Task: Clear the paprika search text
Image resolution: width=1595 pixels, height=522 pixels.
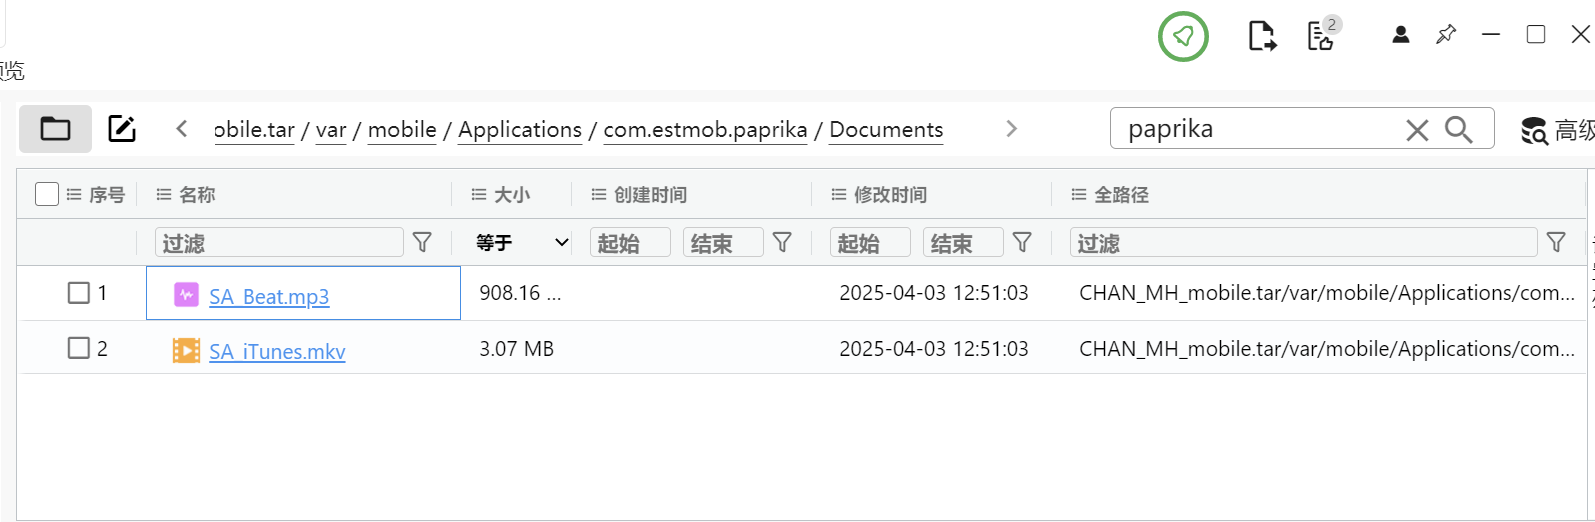Action: (1417, 130)
